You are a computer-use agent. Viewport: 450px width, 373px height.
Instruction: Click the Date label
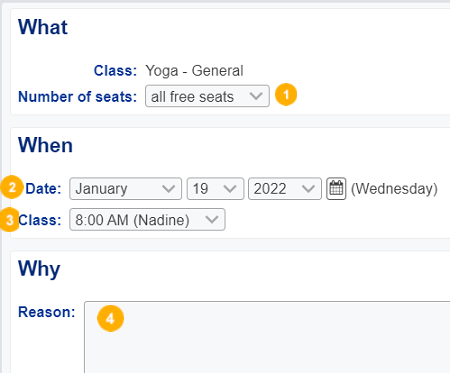[43, 189]
